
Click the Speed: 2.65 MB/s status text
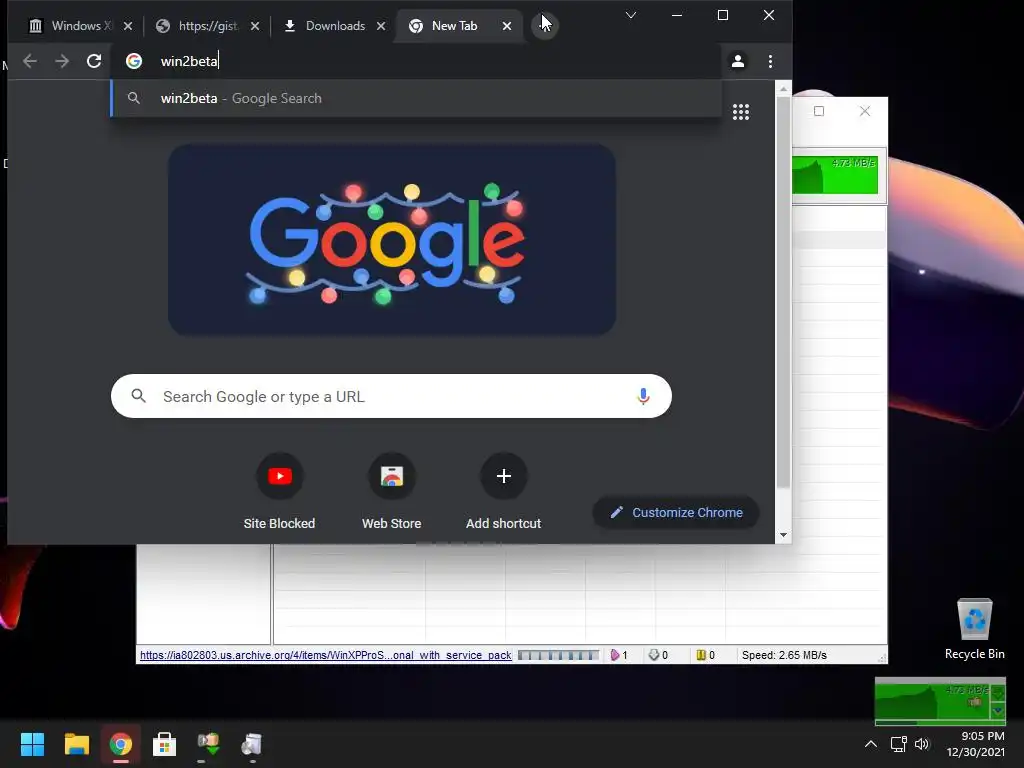point(784,655)
